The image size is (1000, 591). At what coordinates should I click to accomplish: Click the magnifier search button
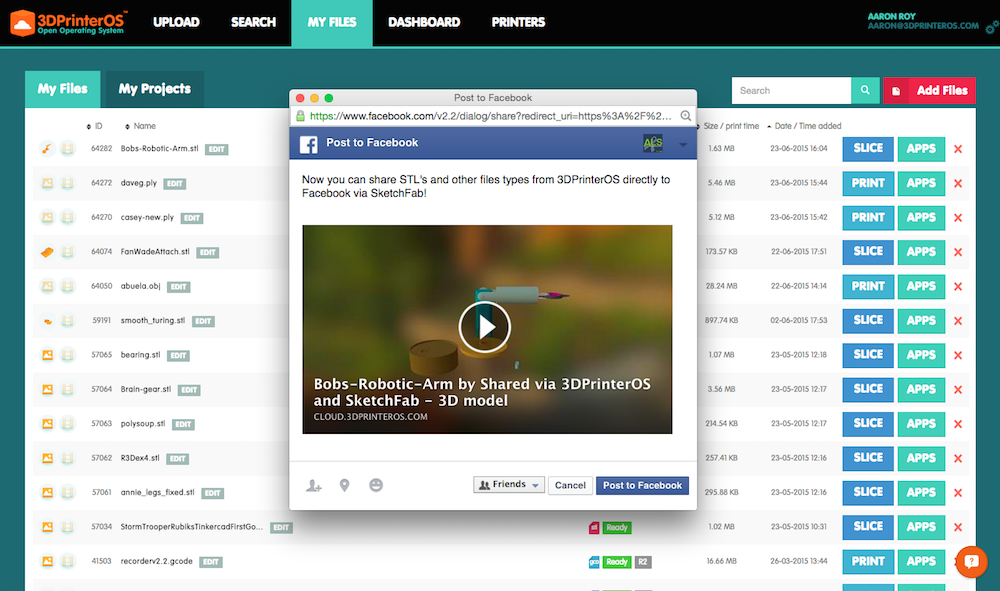[x=865, y=91]
